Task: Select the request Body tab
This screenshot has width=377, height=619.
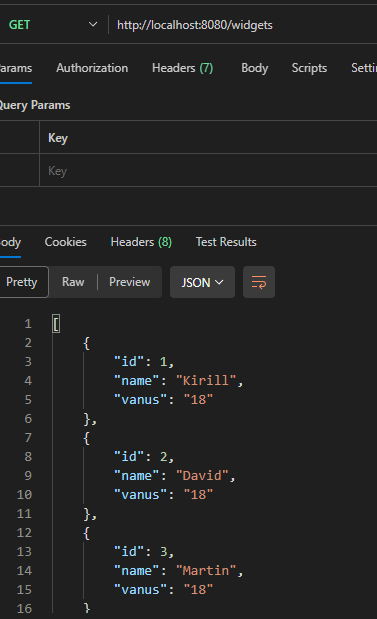Action: pyautogui.click(x=255, y=68)
